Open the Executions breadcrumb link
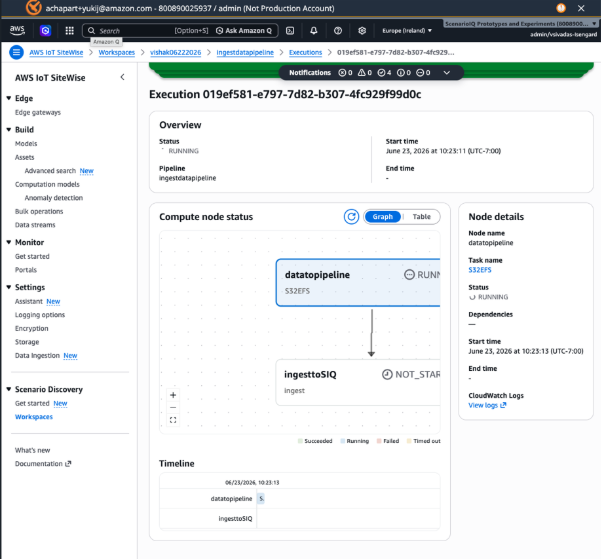 pyautogui.click(x=305, y=53)
